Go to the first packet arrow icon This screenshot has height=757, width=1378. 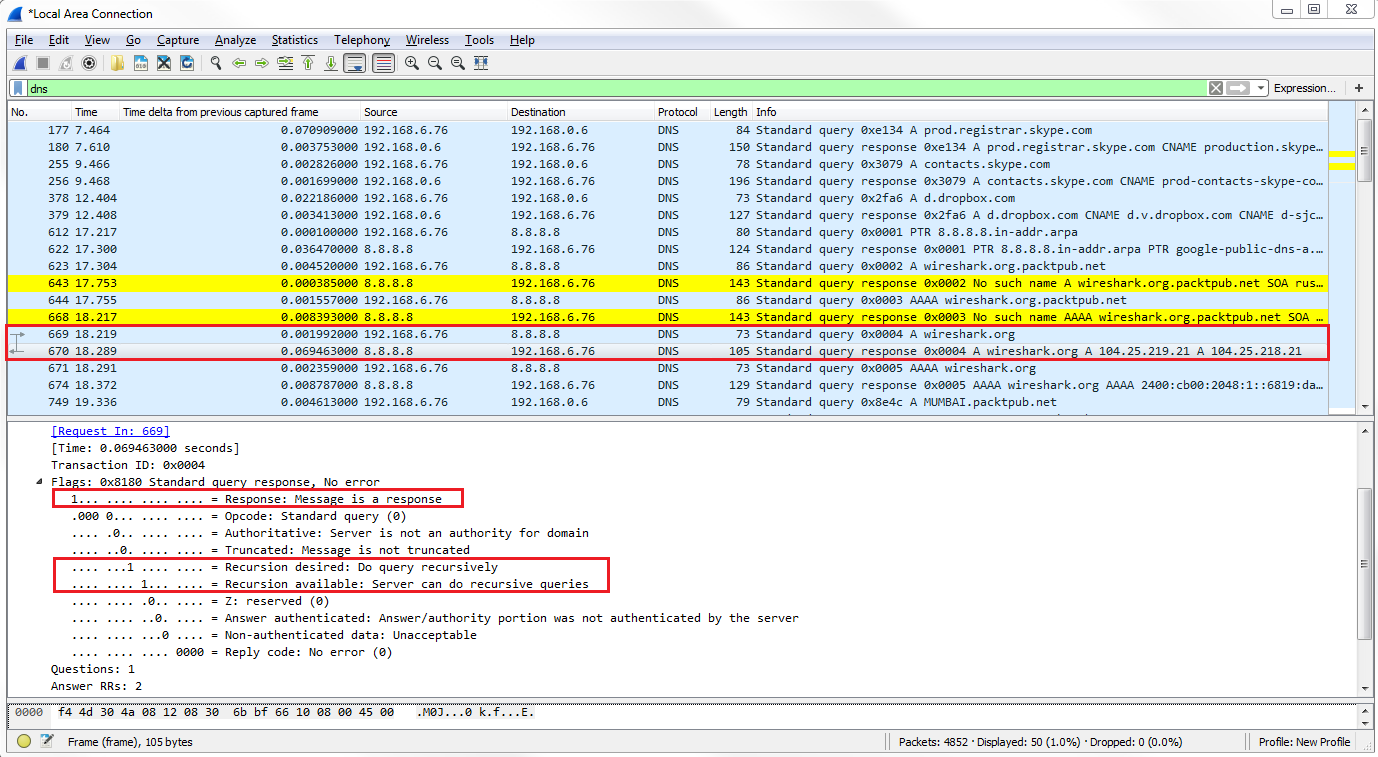point(308,63)
